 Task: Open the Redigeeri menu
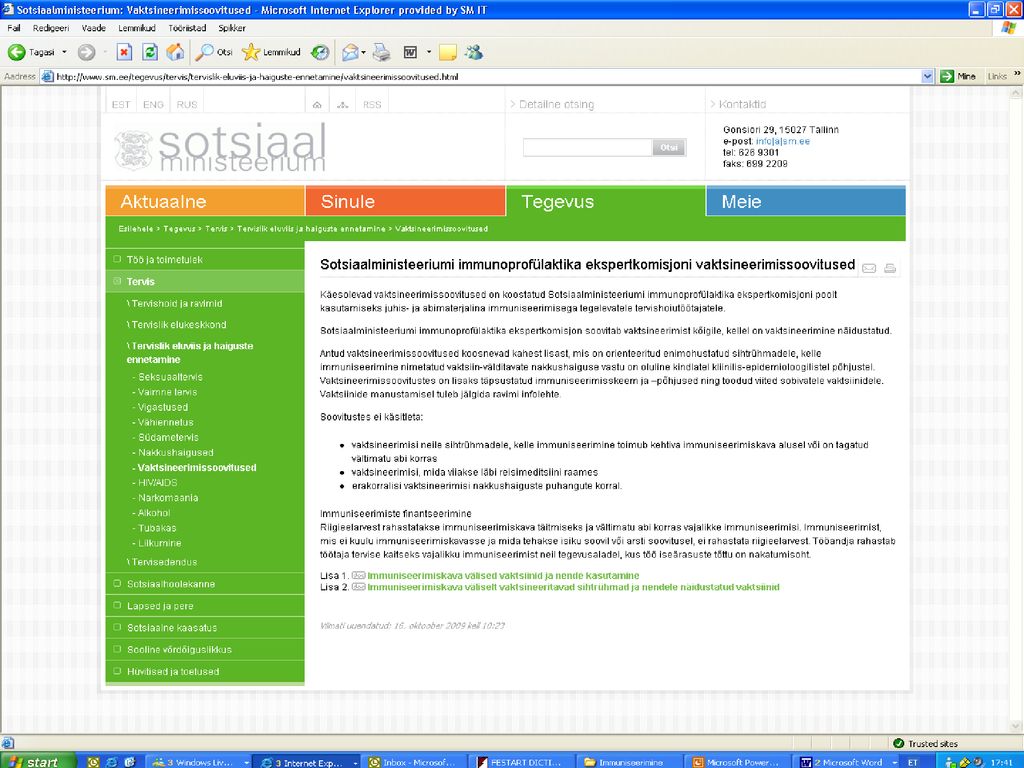51,28
